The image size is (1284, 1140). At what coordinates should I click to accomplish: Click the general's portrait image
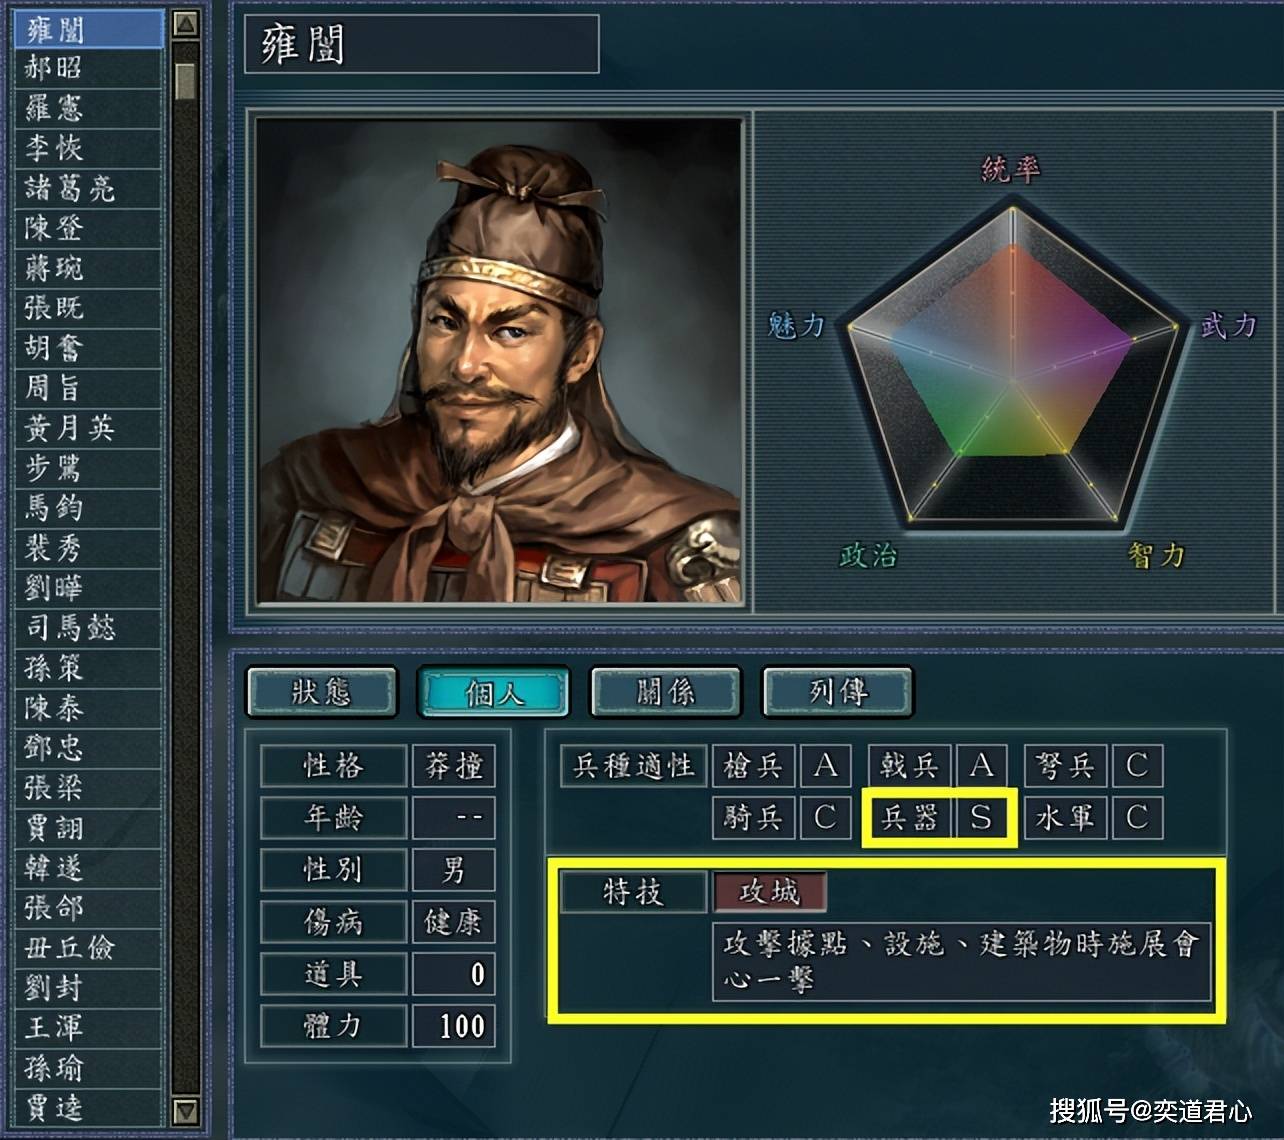pos(499,360)
